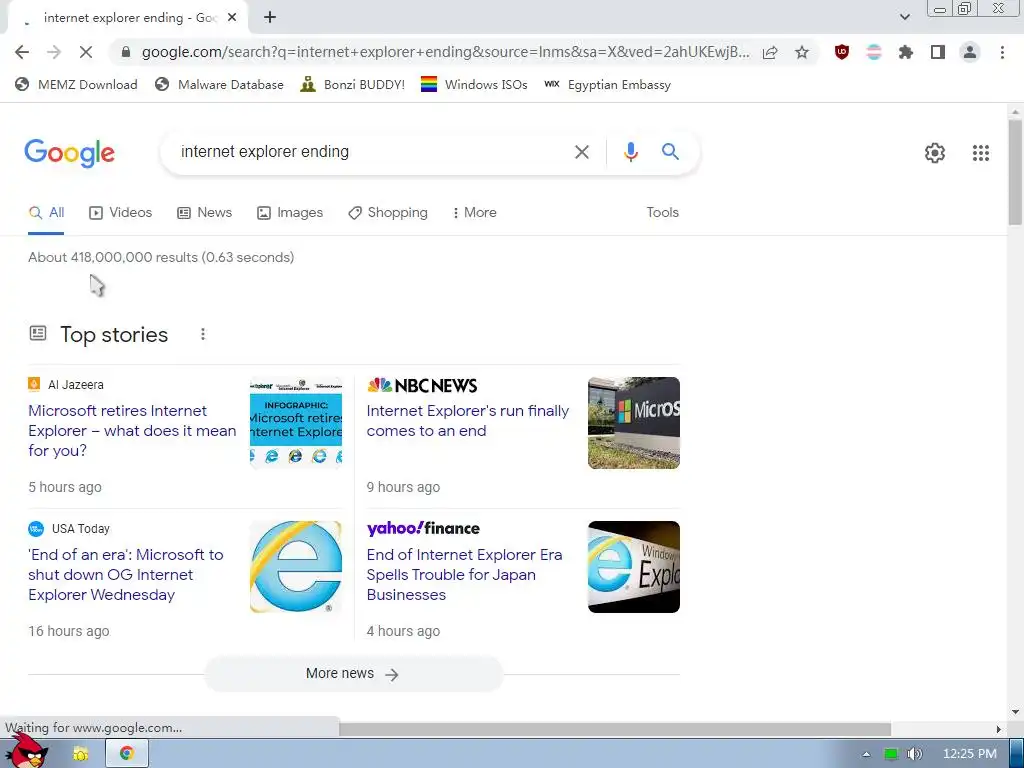The image size is (1024, 768).
Task: Click the NBC Microsoft sign thumbnail
Action: (x=633, y=423)
